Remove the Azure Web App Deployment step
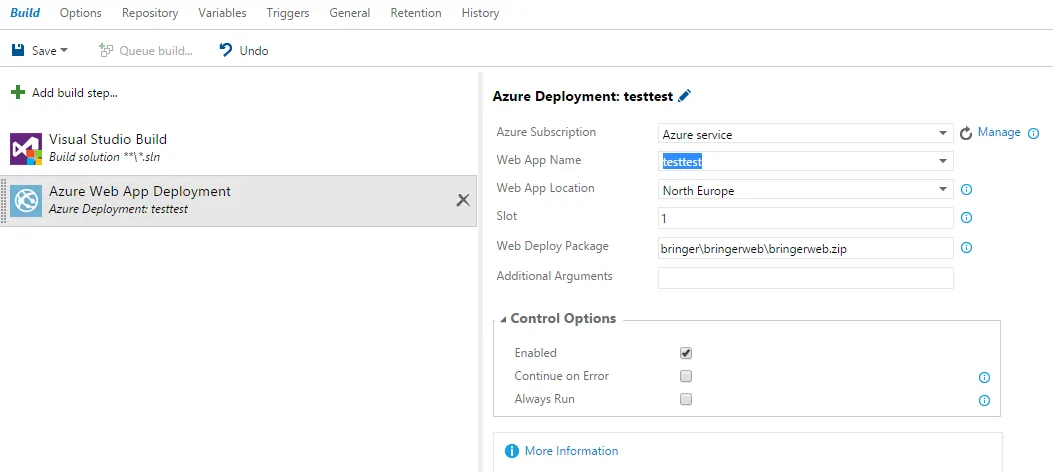Viewport: 1053px width, 472px height. (463, 200)
